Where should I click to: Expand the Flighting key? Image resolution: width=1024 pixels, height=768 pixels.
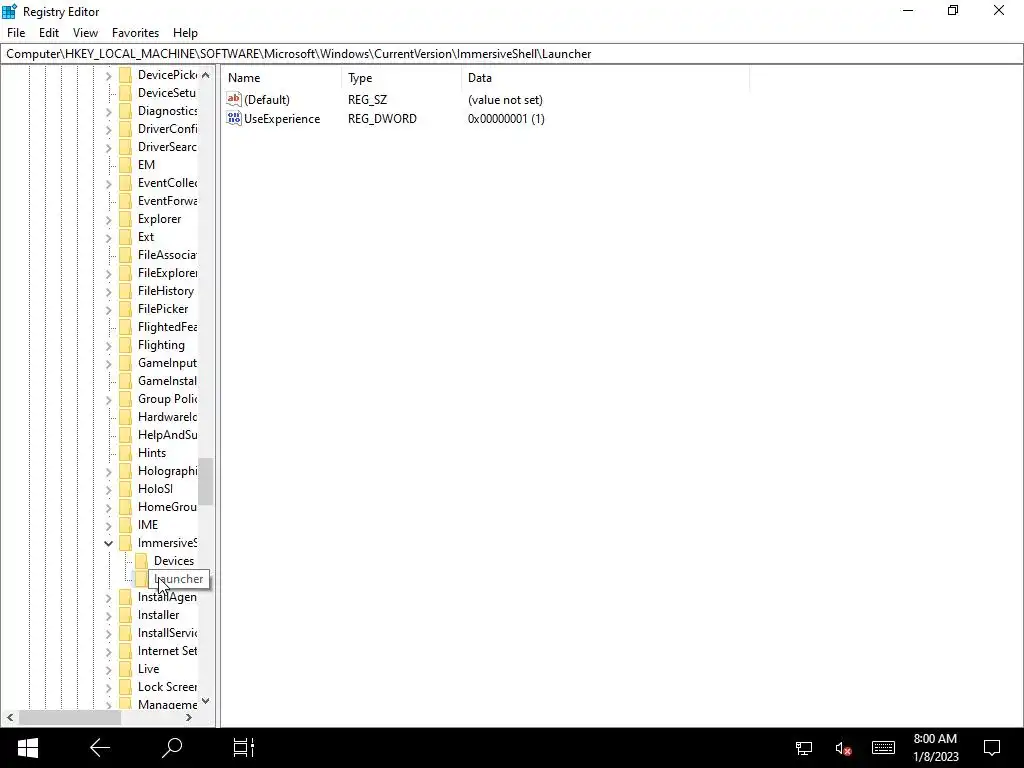click(x=108, y=345)
